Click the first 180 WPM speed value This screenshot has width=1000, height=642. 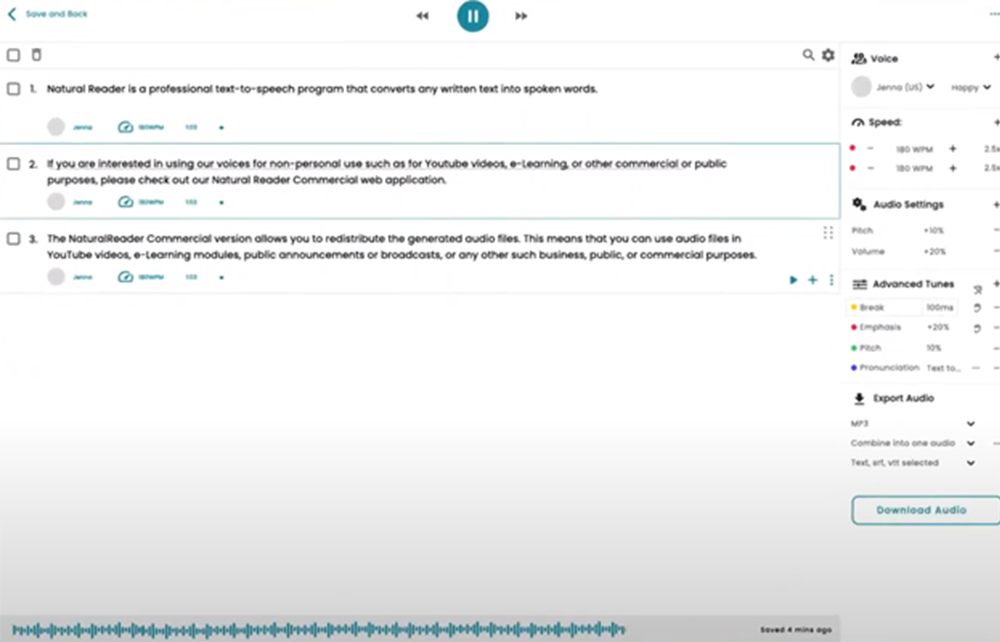(914, 149)
